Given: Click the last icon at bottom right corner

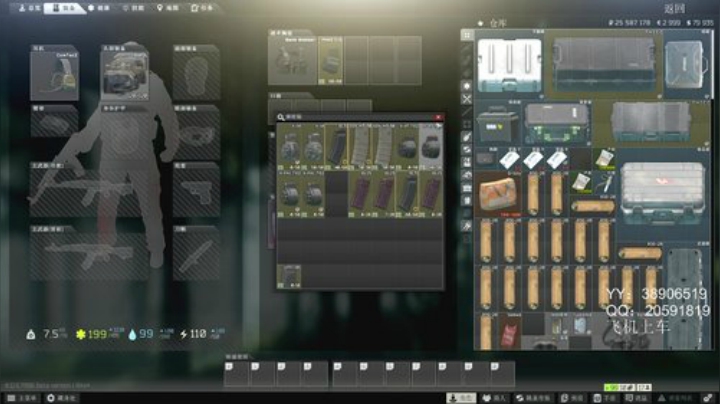Looking at the screenshot, I should [708, 398].
